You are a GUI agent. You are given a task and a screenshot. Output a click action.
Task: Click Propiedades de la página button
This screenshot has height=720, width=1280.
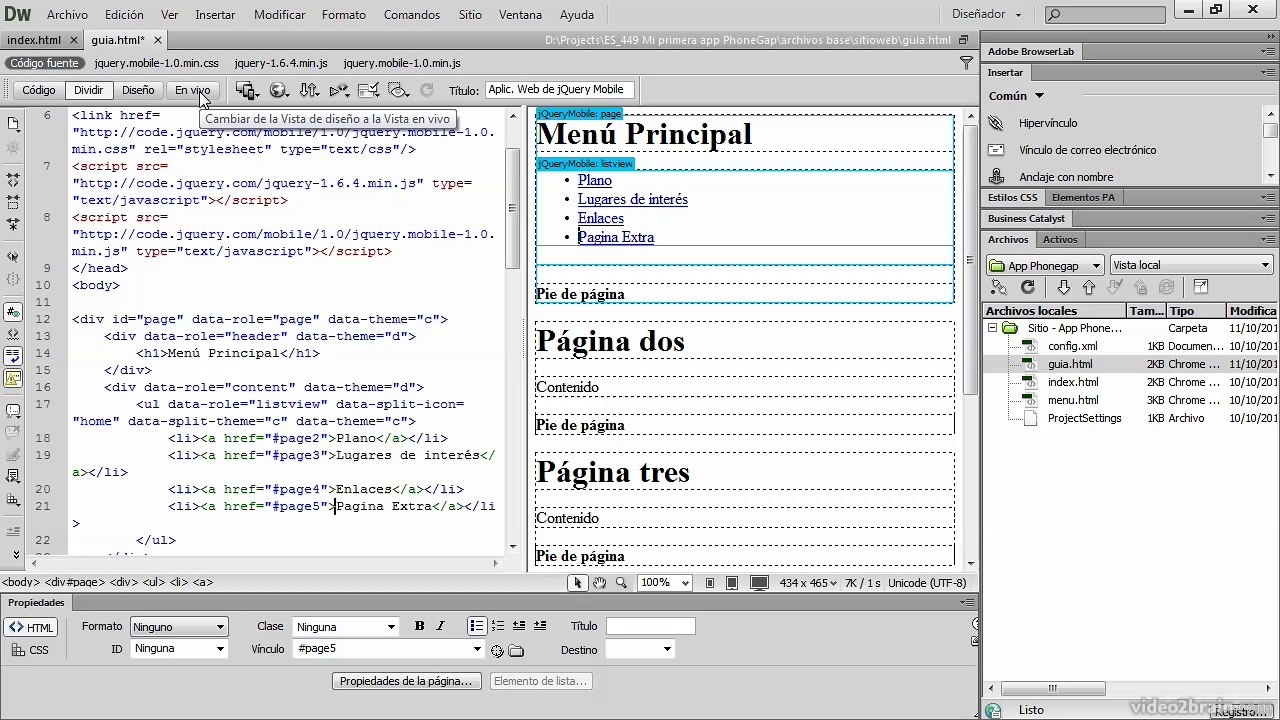(x=406, y=681)
